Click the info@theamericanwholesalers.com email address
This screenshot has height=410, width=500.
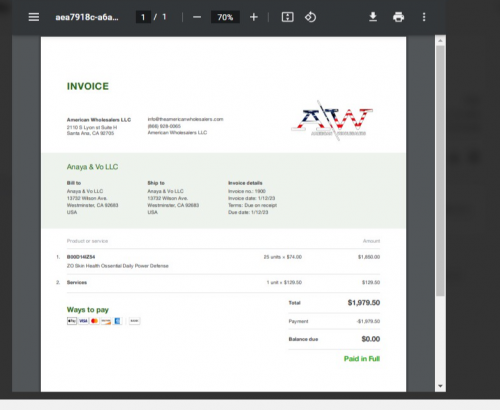pyautogui.click(x=185, y=119)
